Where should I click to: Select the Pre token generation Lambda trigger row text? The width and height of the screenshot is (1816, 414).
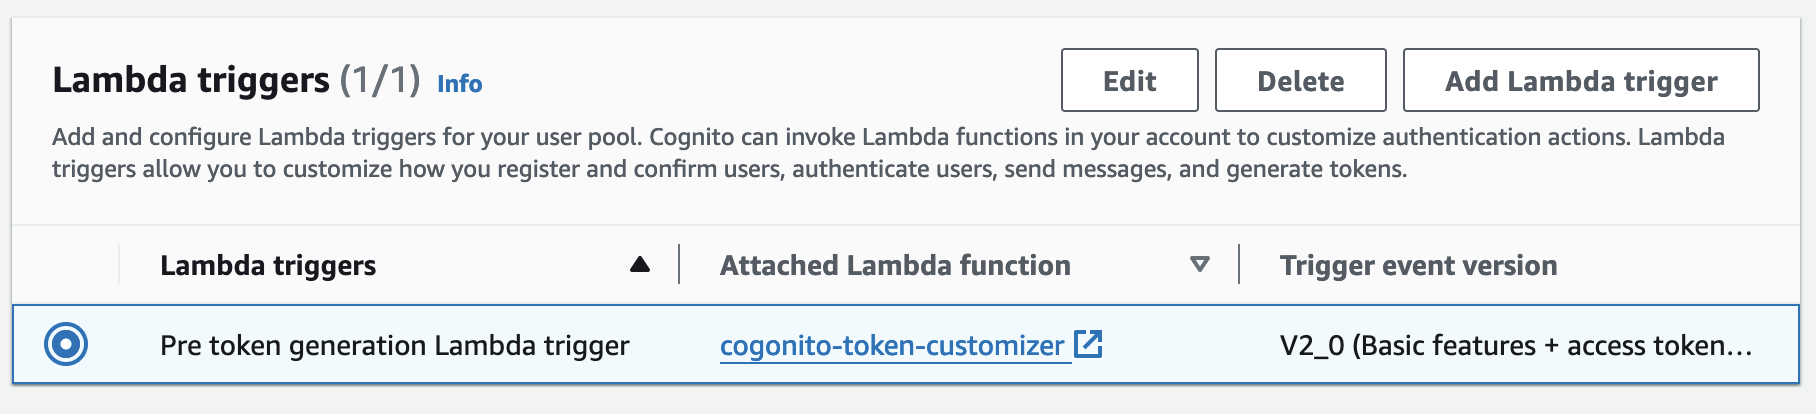(395, 346)
